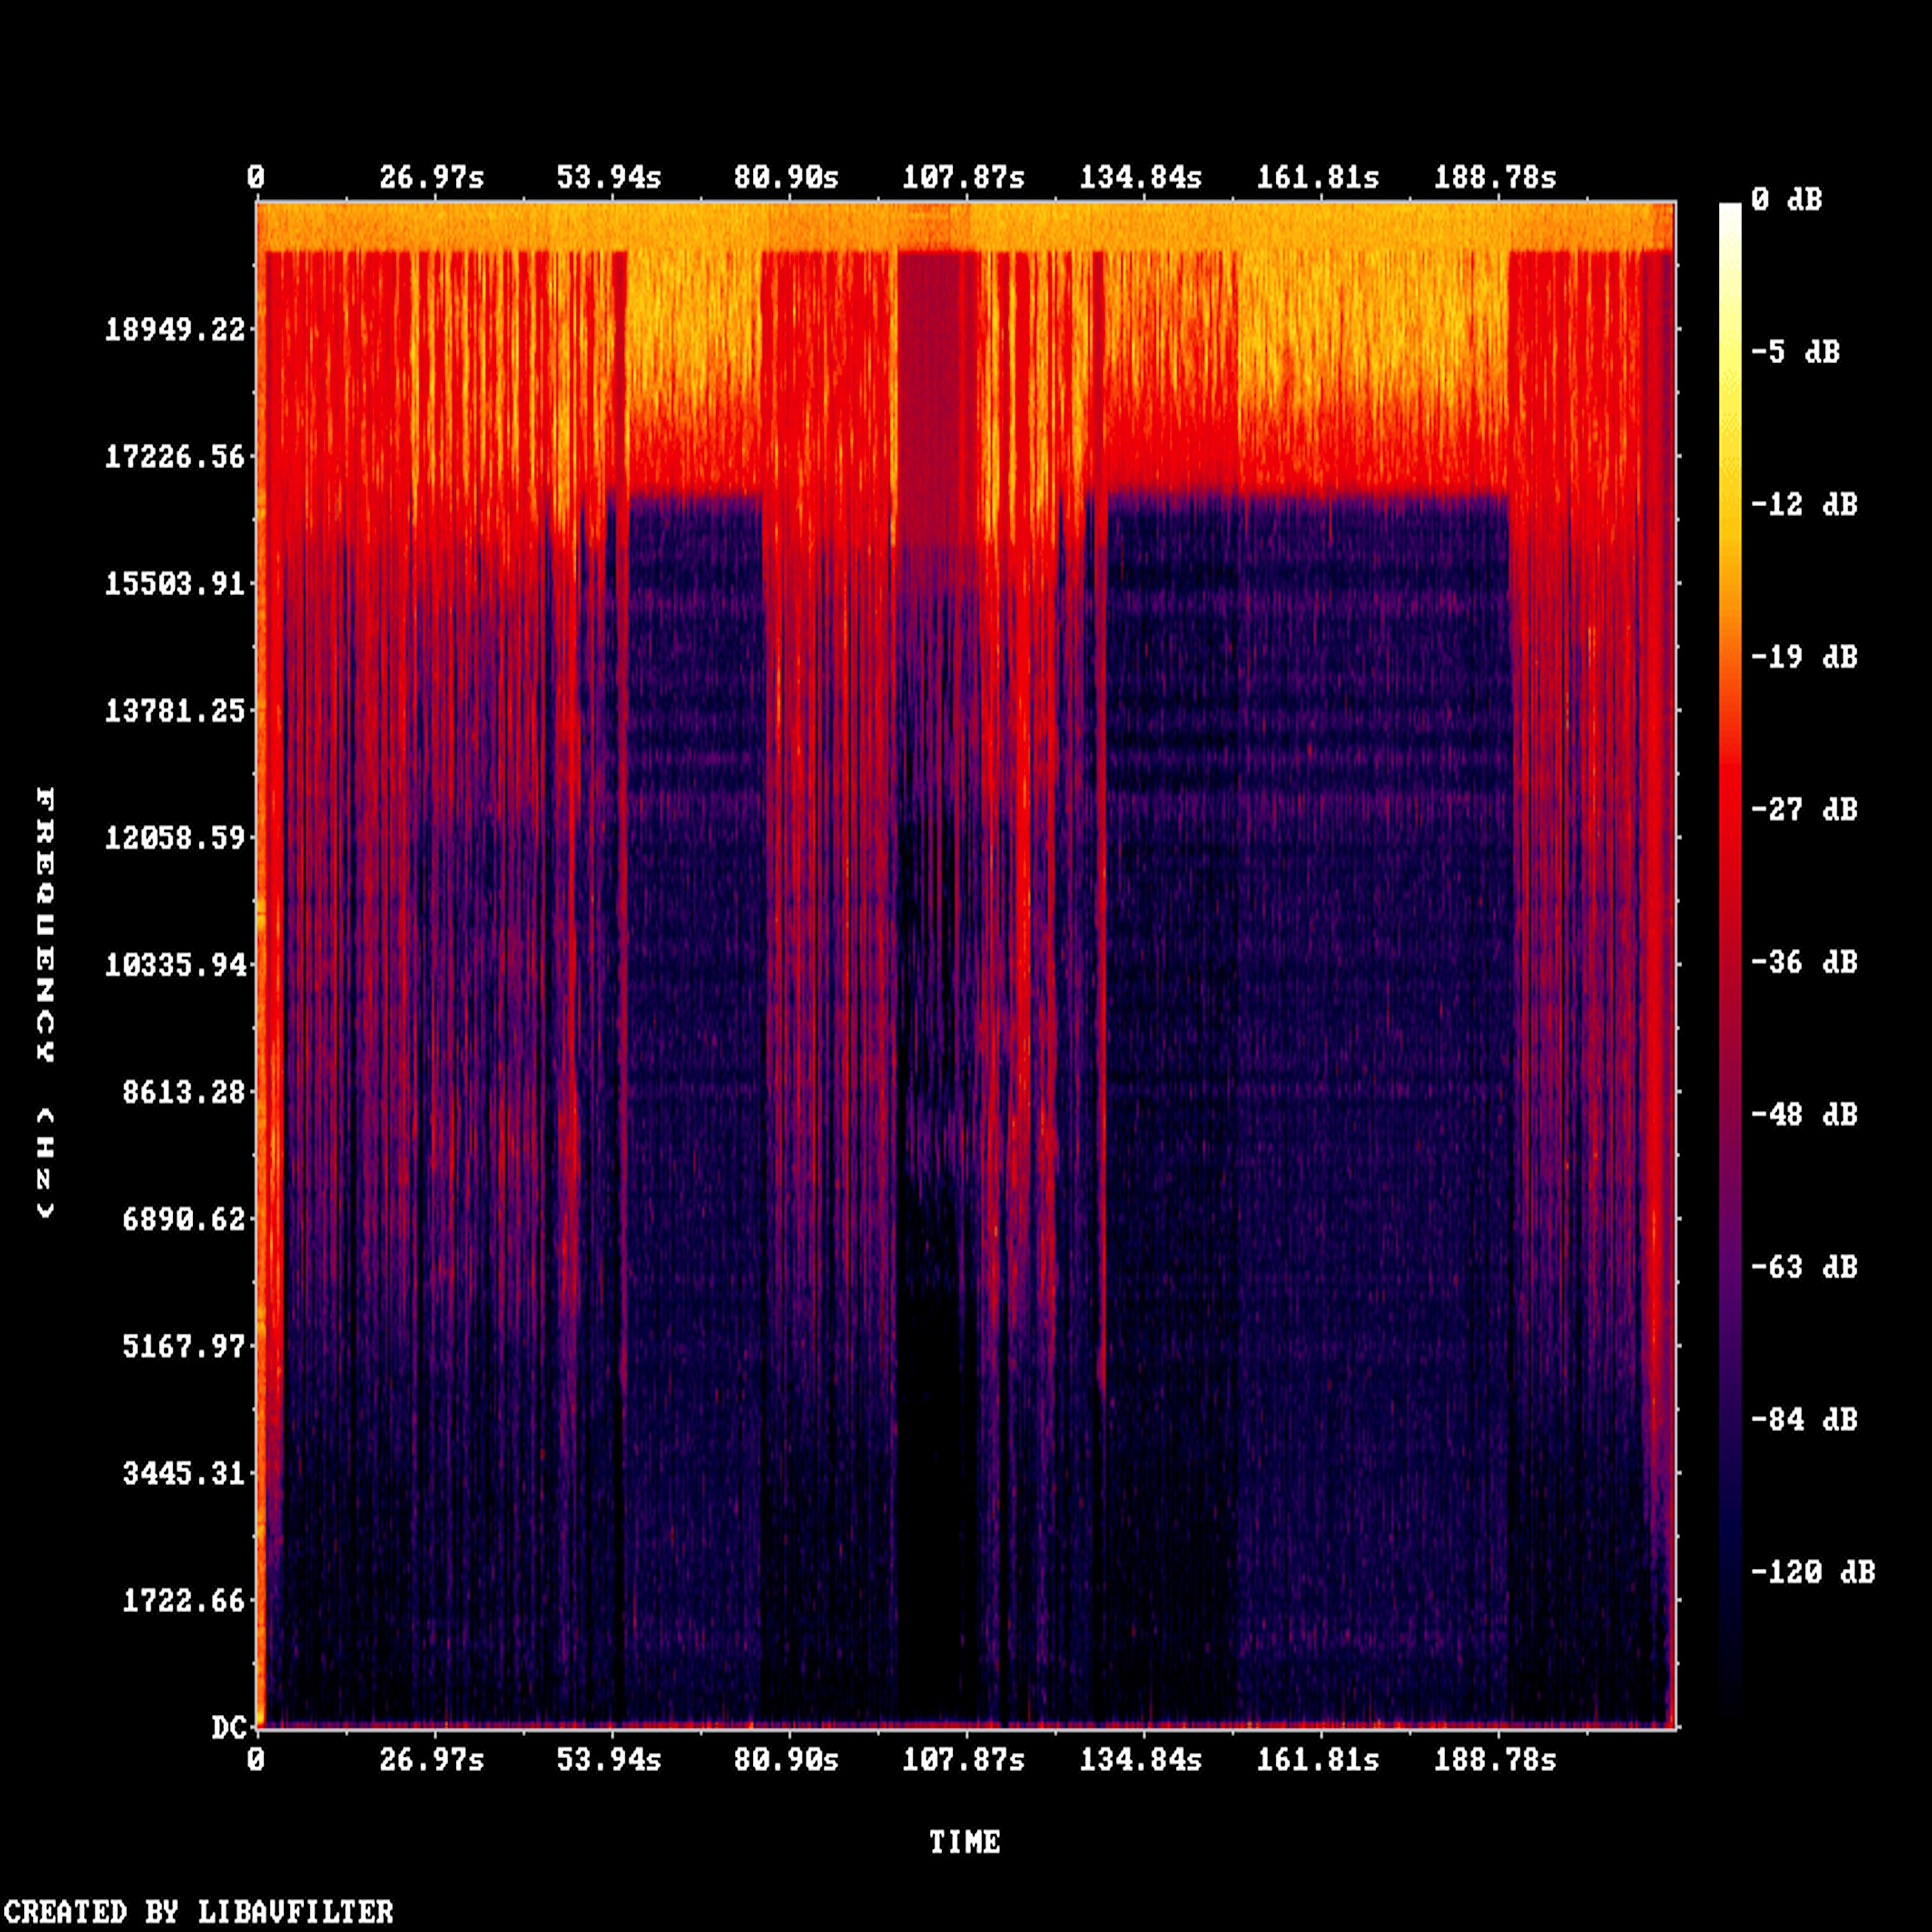The image size is (1932, 1932).
Task: Click the bottom 188.78s time marker
Action: pyautogui.click(x=1494, y=1760)
